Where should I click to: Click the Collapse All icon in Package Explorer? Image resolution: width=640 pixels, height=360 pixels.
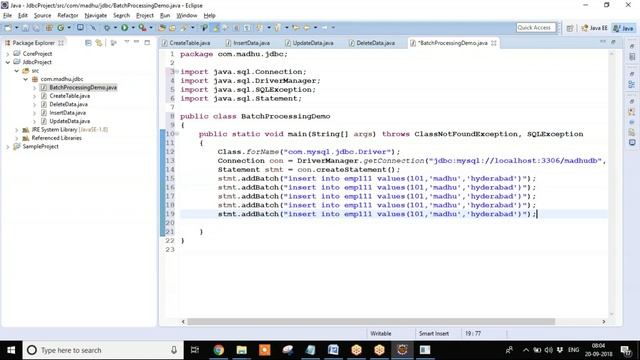(88, 43)
